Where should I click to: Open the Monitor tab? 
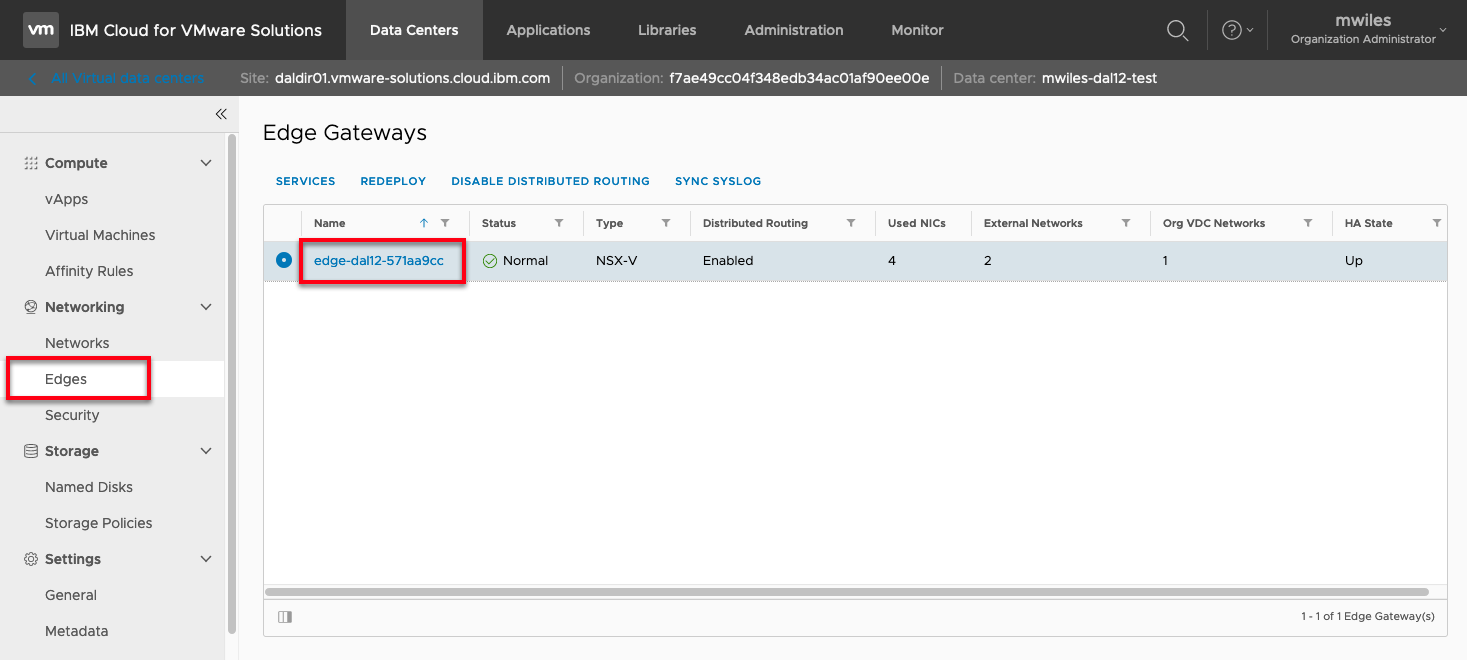(917, 30)
